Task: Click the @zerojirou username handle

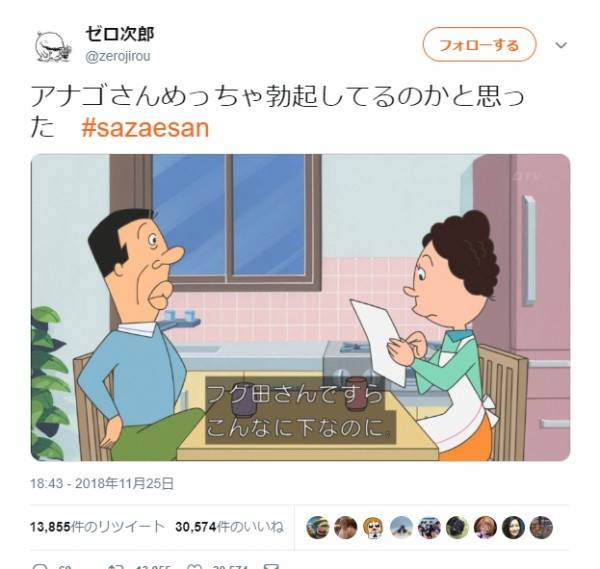Action: (x=118, y=56)
